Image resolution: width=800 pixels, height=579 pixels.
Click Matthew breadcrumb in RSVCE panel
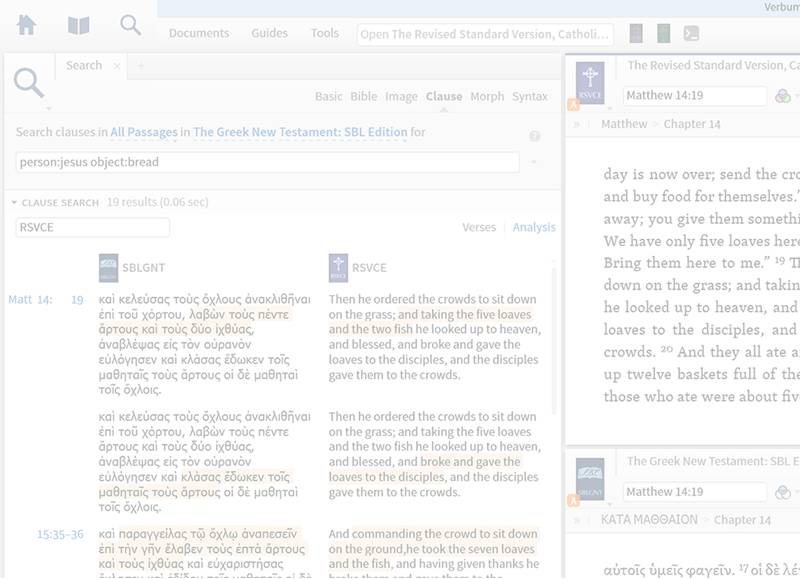point(624,124)
